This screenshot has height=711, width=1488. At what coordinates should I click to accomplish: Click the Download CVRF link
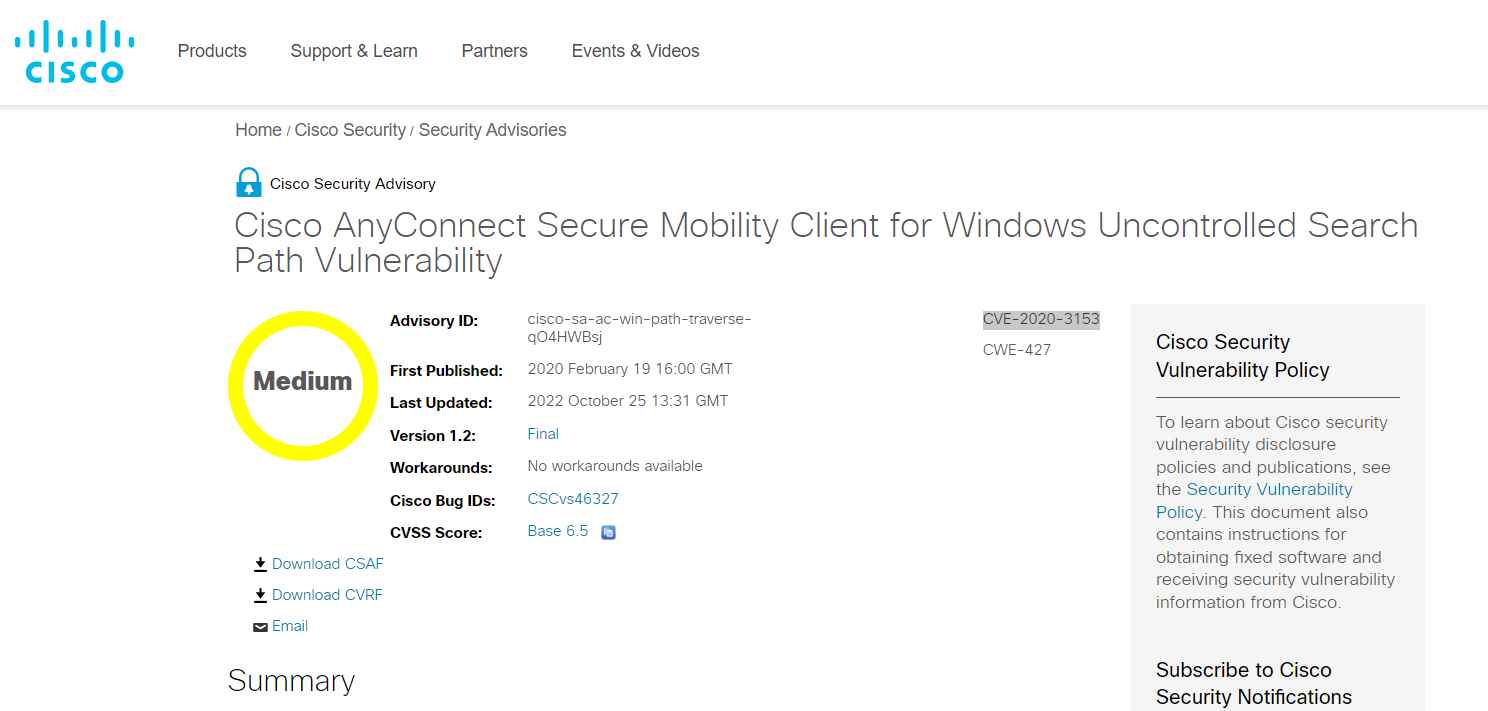click(x=327, y=594)
